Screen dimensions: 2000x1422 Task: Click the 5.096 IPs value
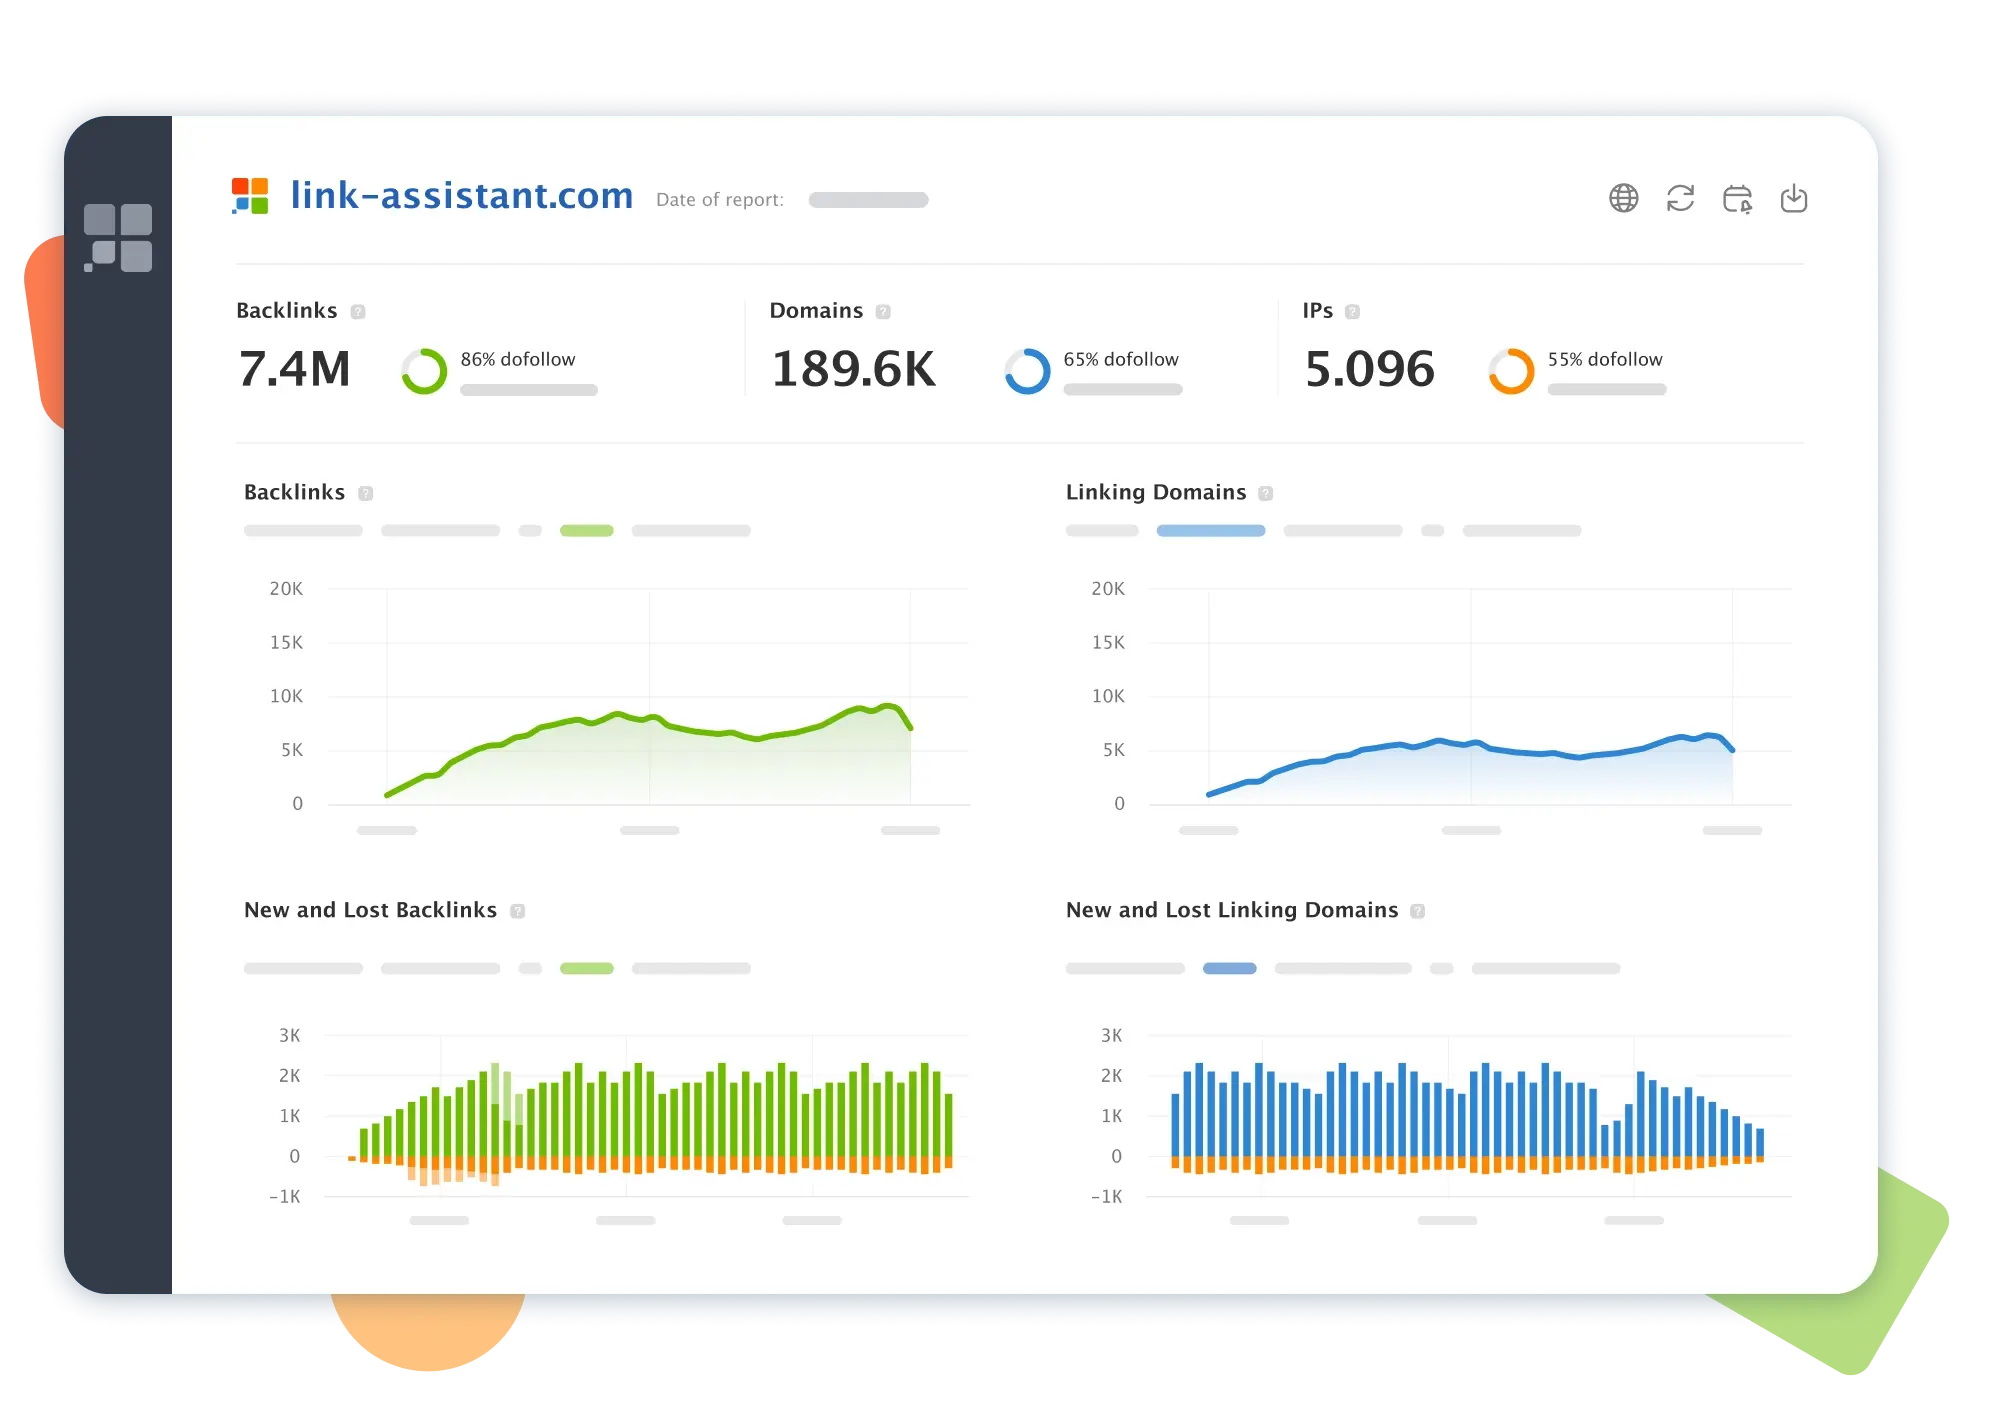1369,369
